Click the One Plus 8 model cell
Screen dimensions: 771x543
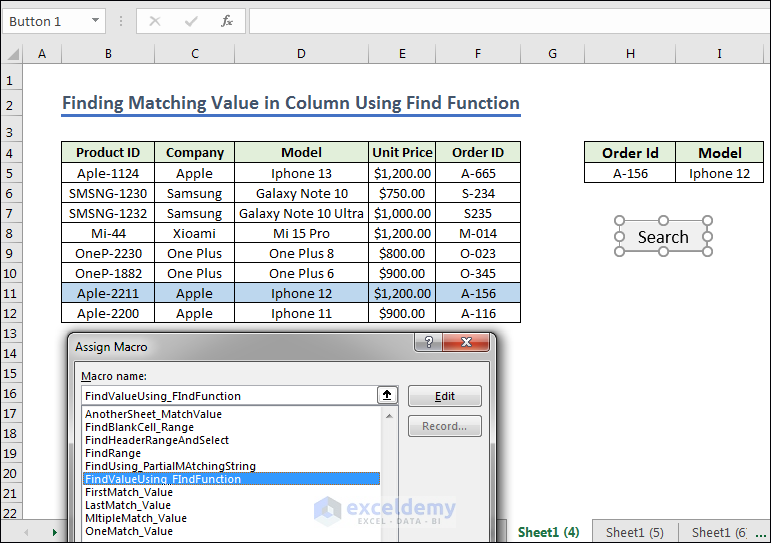(x=301, y=253)
